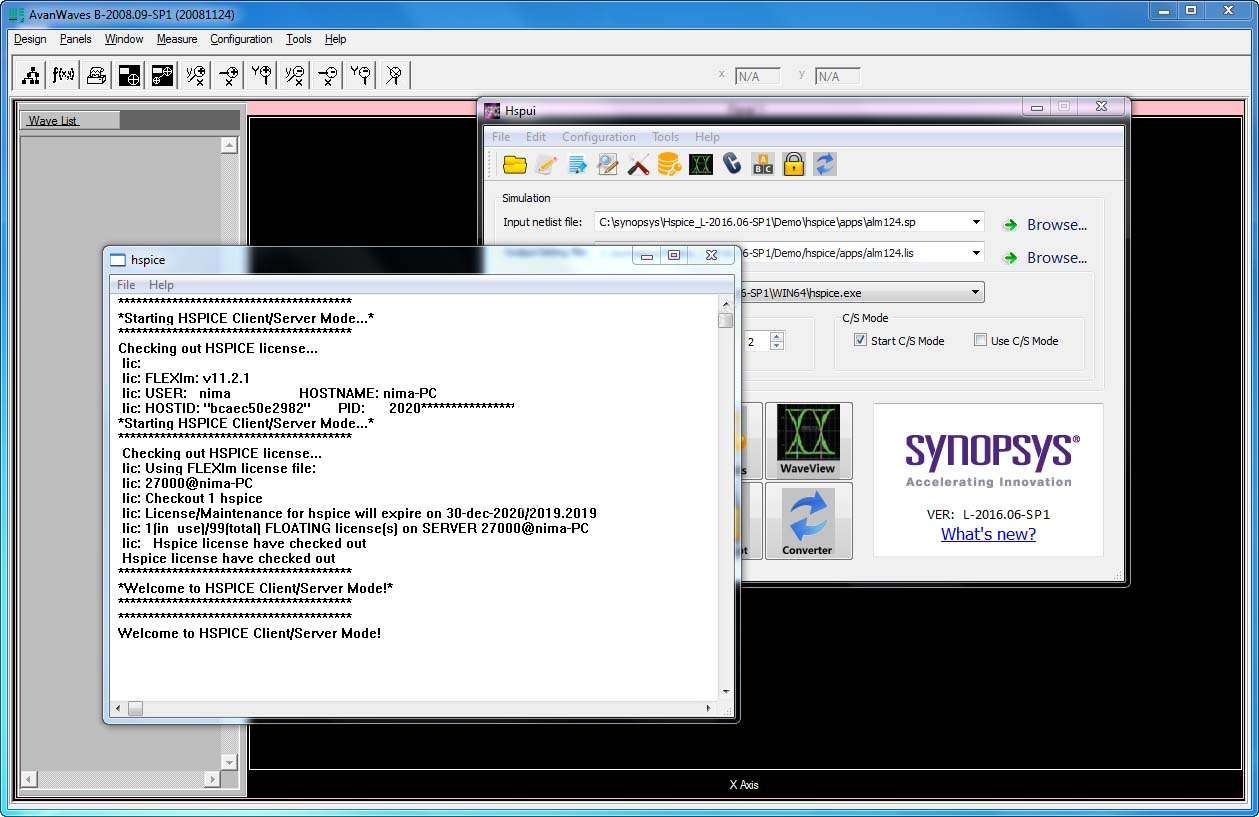The image size is (1259, 817).
Task: Click the hspice log horizontal scrollbar thumb
Action: 135,708
